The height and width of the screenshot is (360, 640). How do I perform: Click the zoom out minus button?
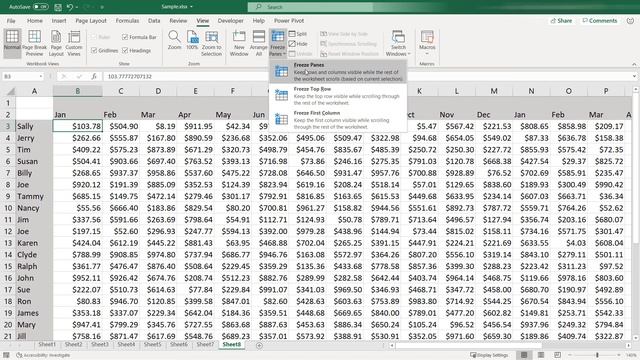[570, 355]
